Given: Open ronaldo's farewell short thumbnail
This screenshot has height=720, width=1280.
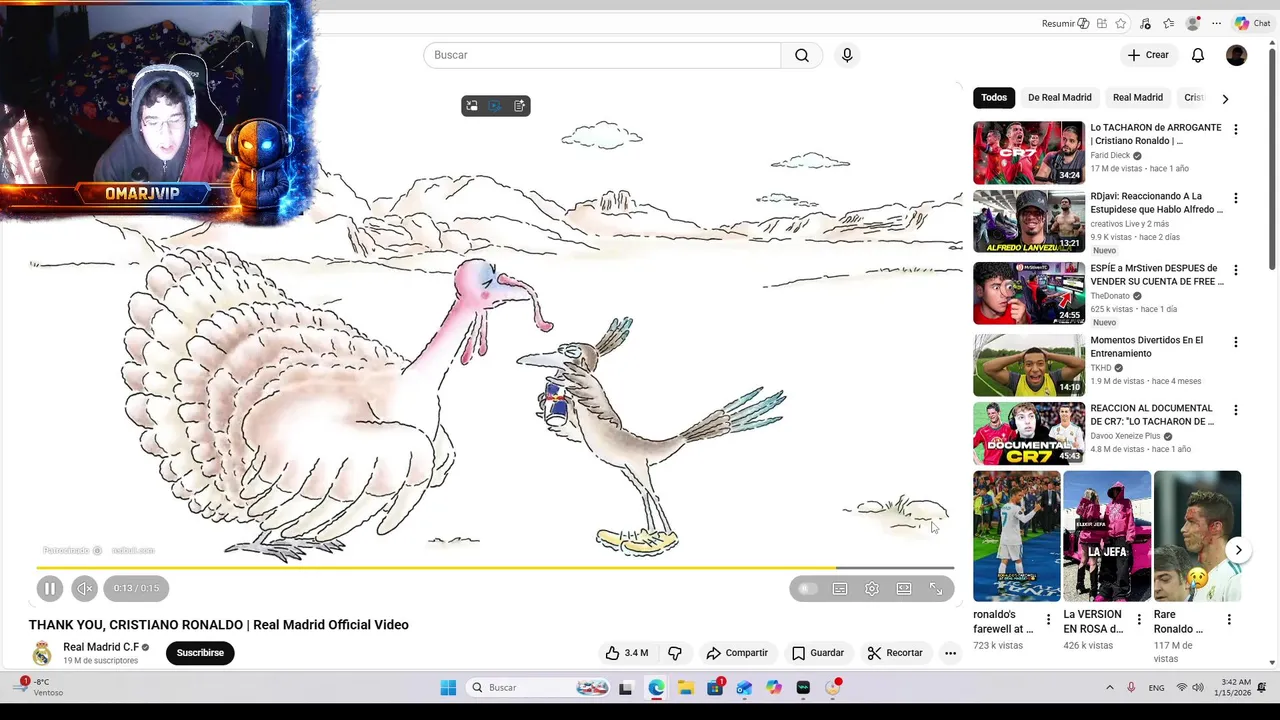Looking at the screenshot, I should [x=1017, y=536].
